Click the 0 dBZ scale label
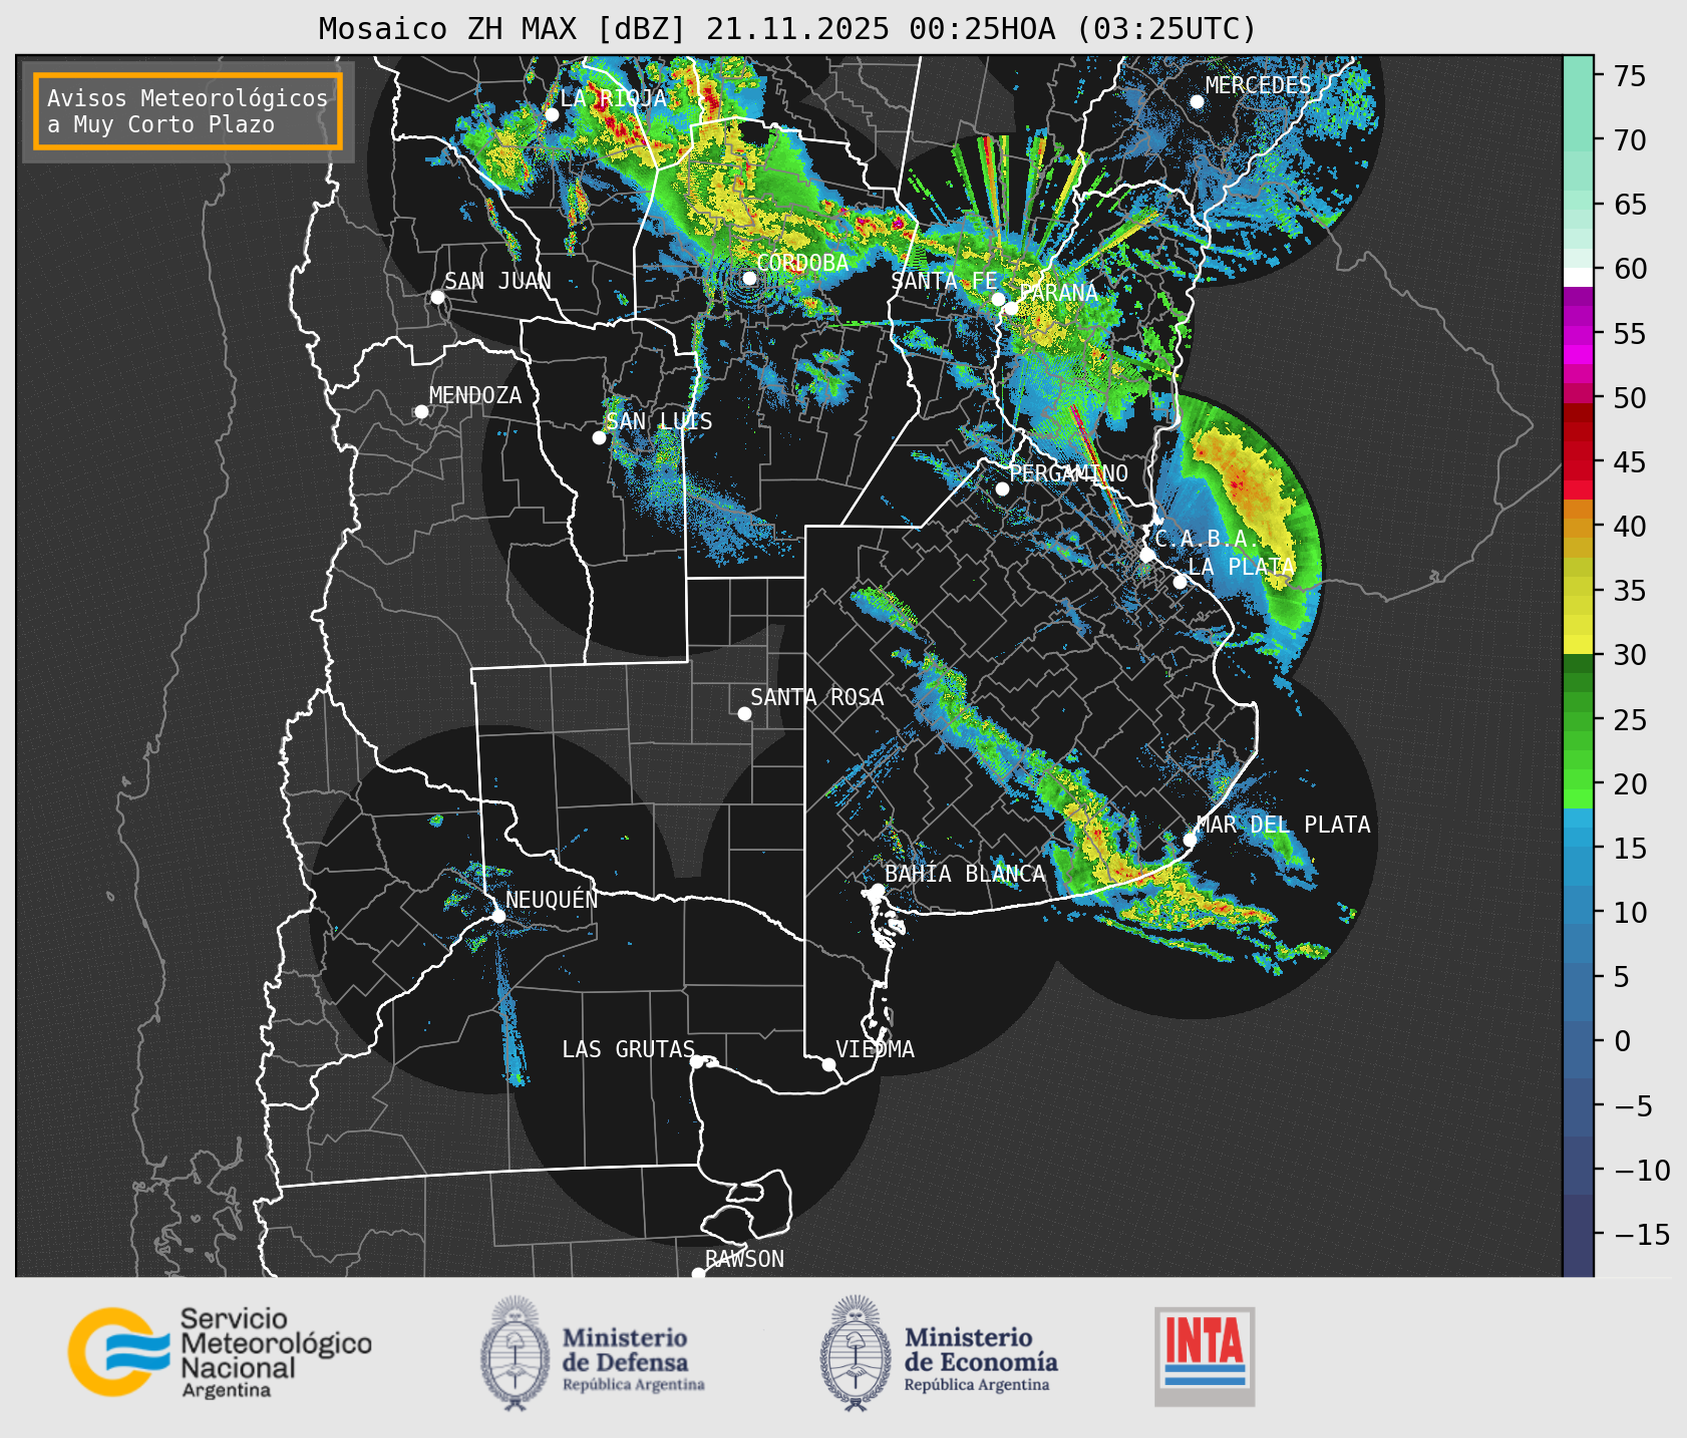The height and width of the screenshot is (1438, 1687). 1621,1041
